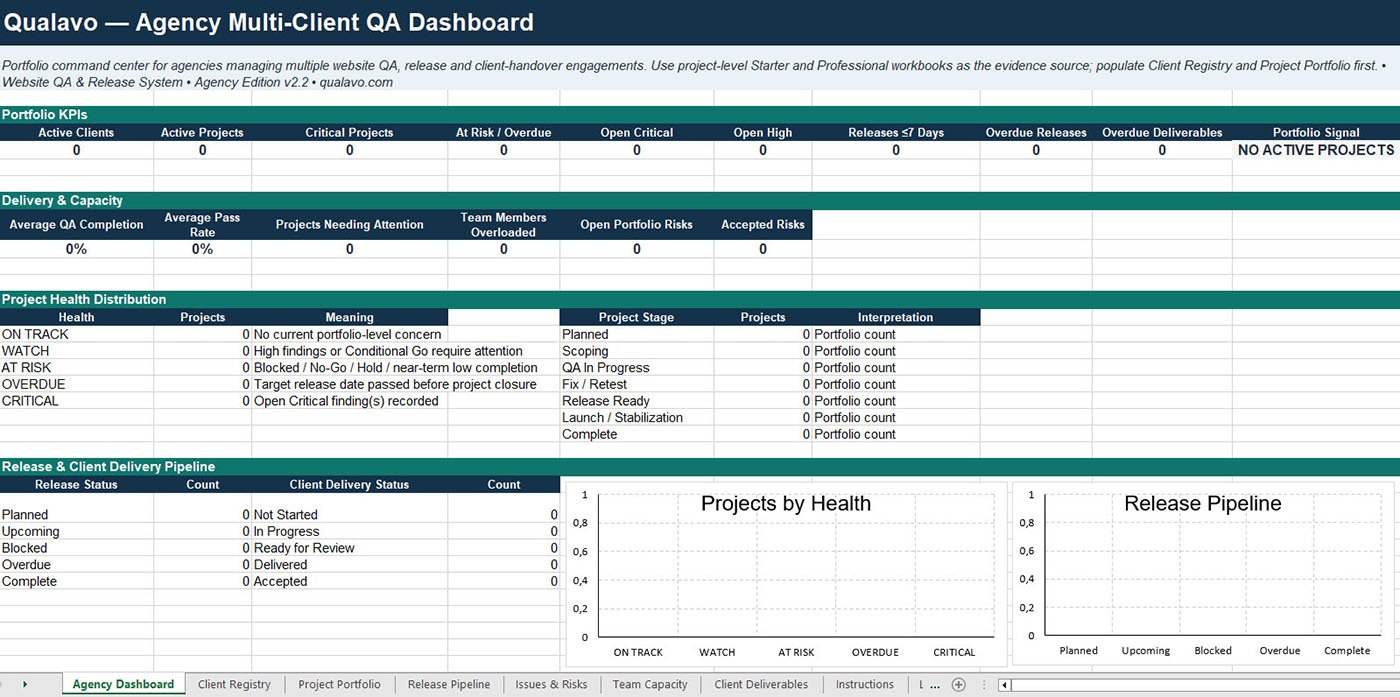Screen dimensions: 1400x697
Task: Select the Agency Dashboard sheet tab
Action: click(123, 685)
